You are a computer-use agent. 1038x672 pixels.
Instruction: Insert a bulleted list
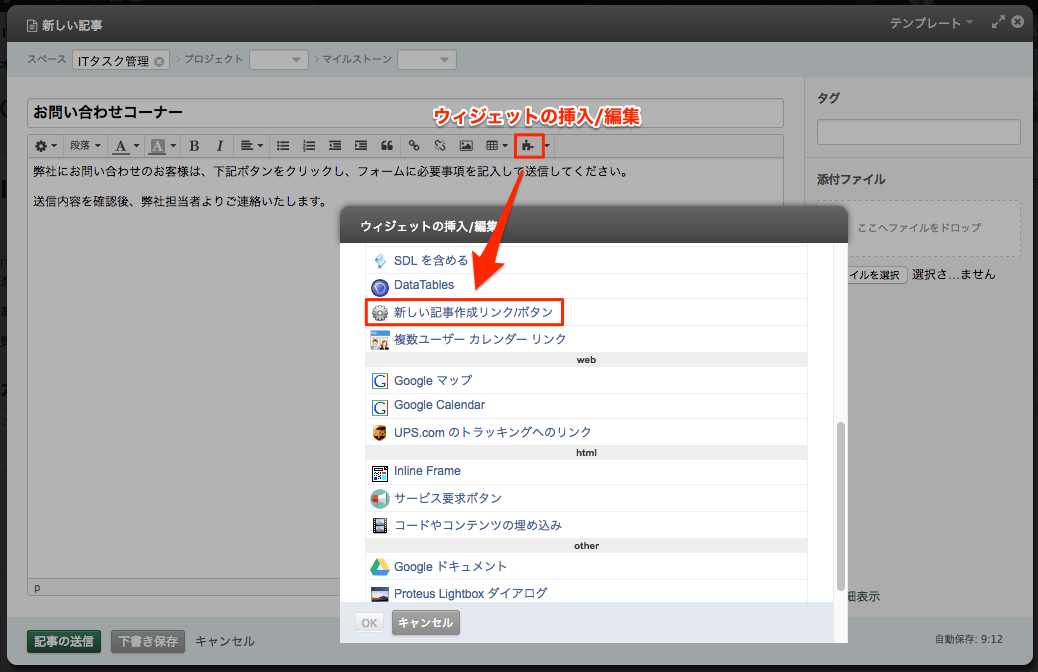(283, 146)
